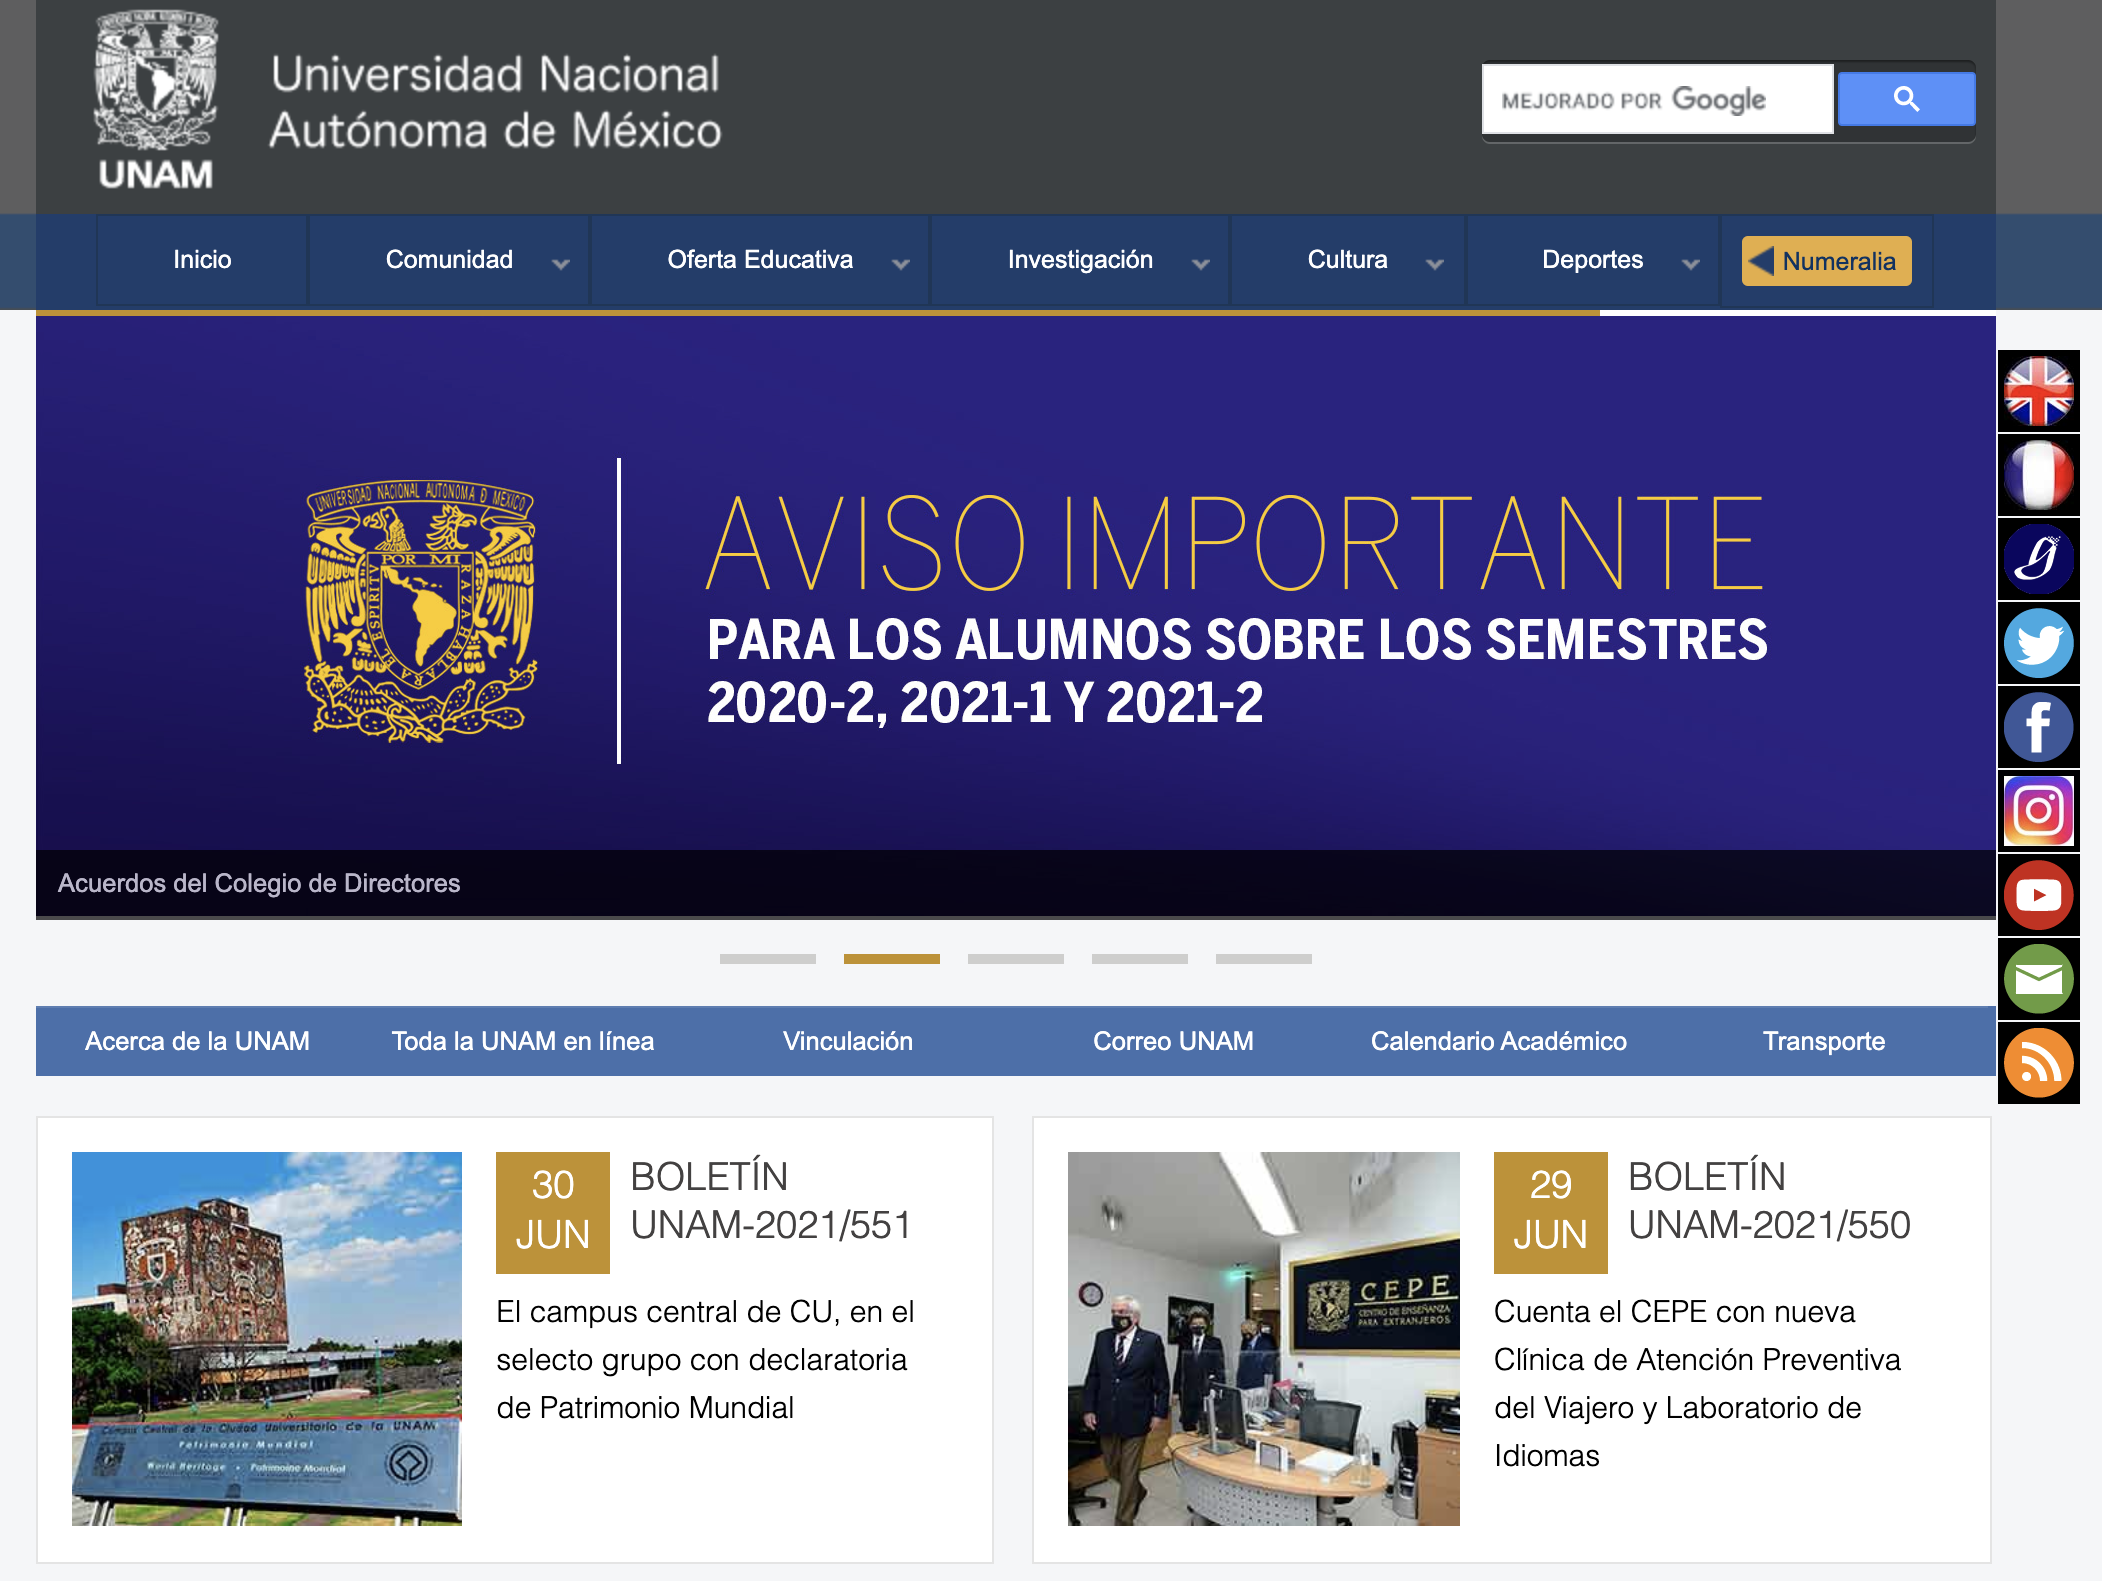Open the Calendario Académico link
2102x1581 pixels.
point(1499,1041)
